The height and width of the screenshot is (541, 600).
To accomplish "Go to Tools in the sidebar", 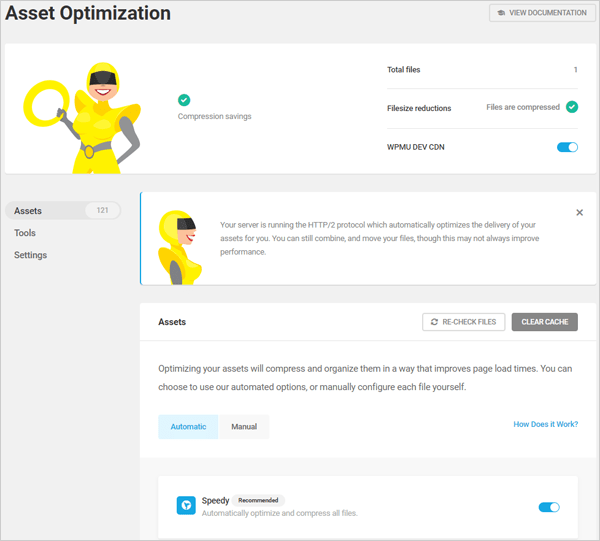I will (x=25, y=233).
